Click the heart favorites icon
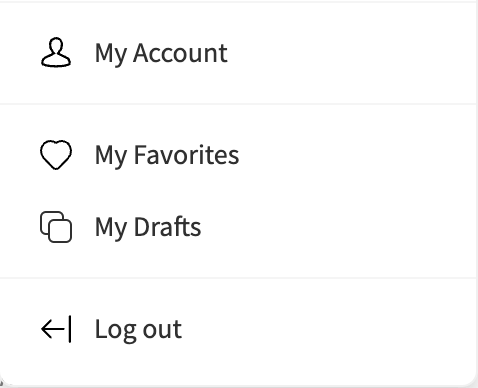Image resolution: width=478 pixels, height=388 pixels. point(56,155)
